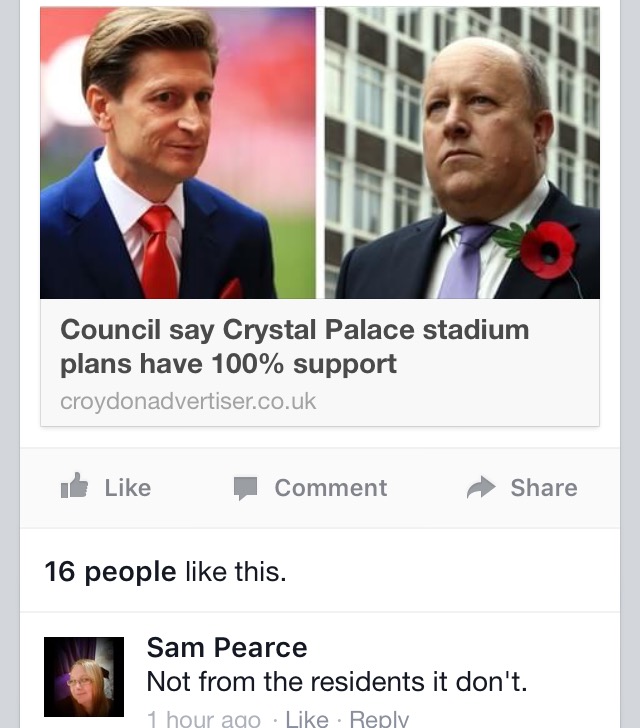Click the left photo of man in blue suit
640x728 pixels.
[178, 153]
